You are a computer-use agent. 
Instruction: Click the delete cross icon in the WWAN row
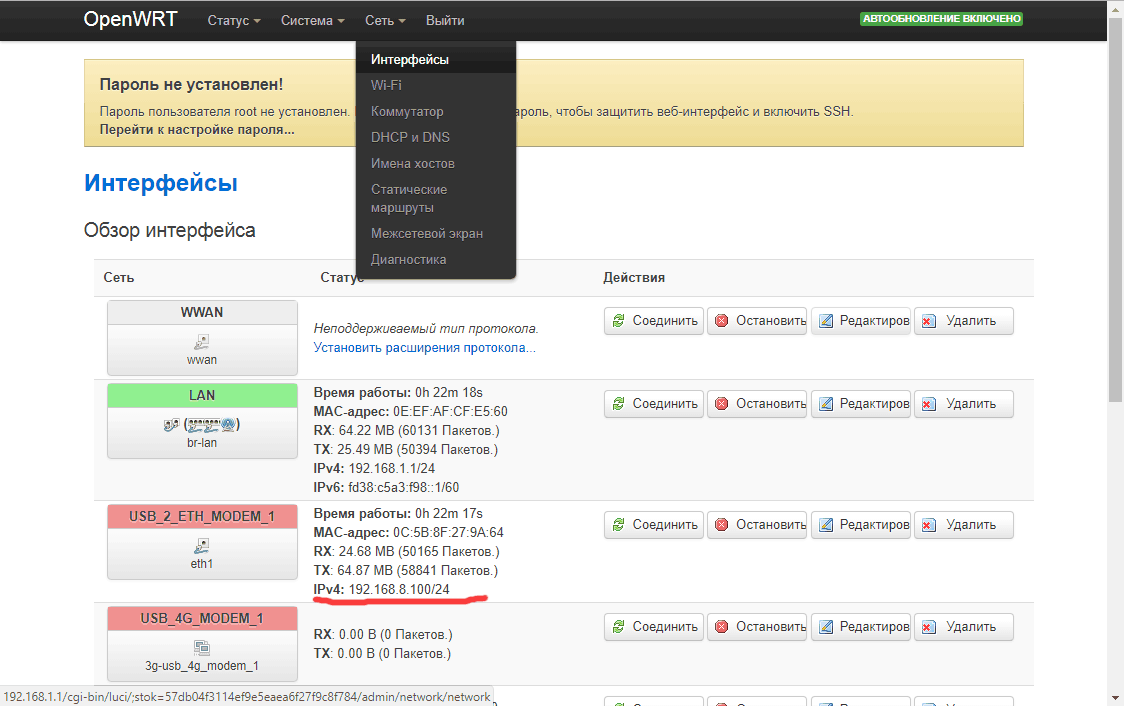pos(928,321)
